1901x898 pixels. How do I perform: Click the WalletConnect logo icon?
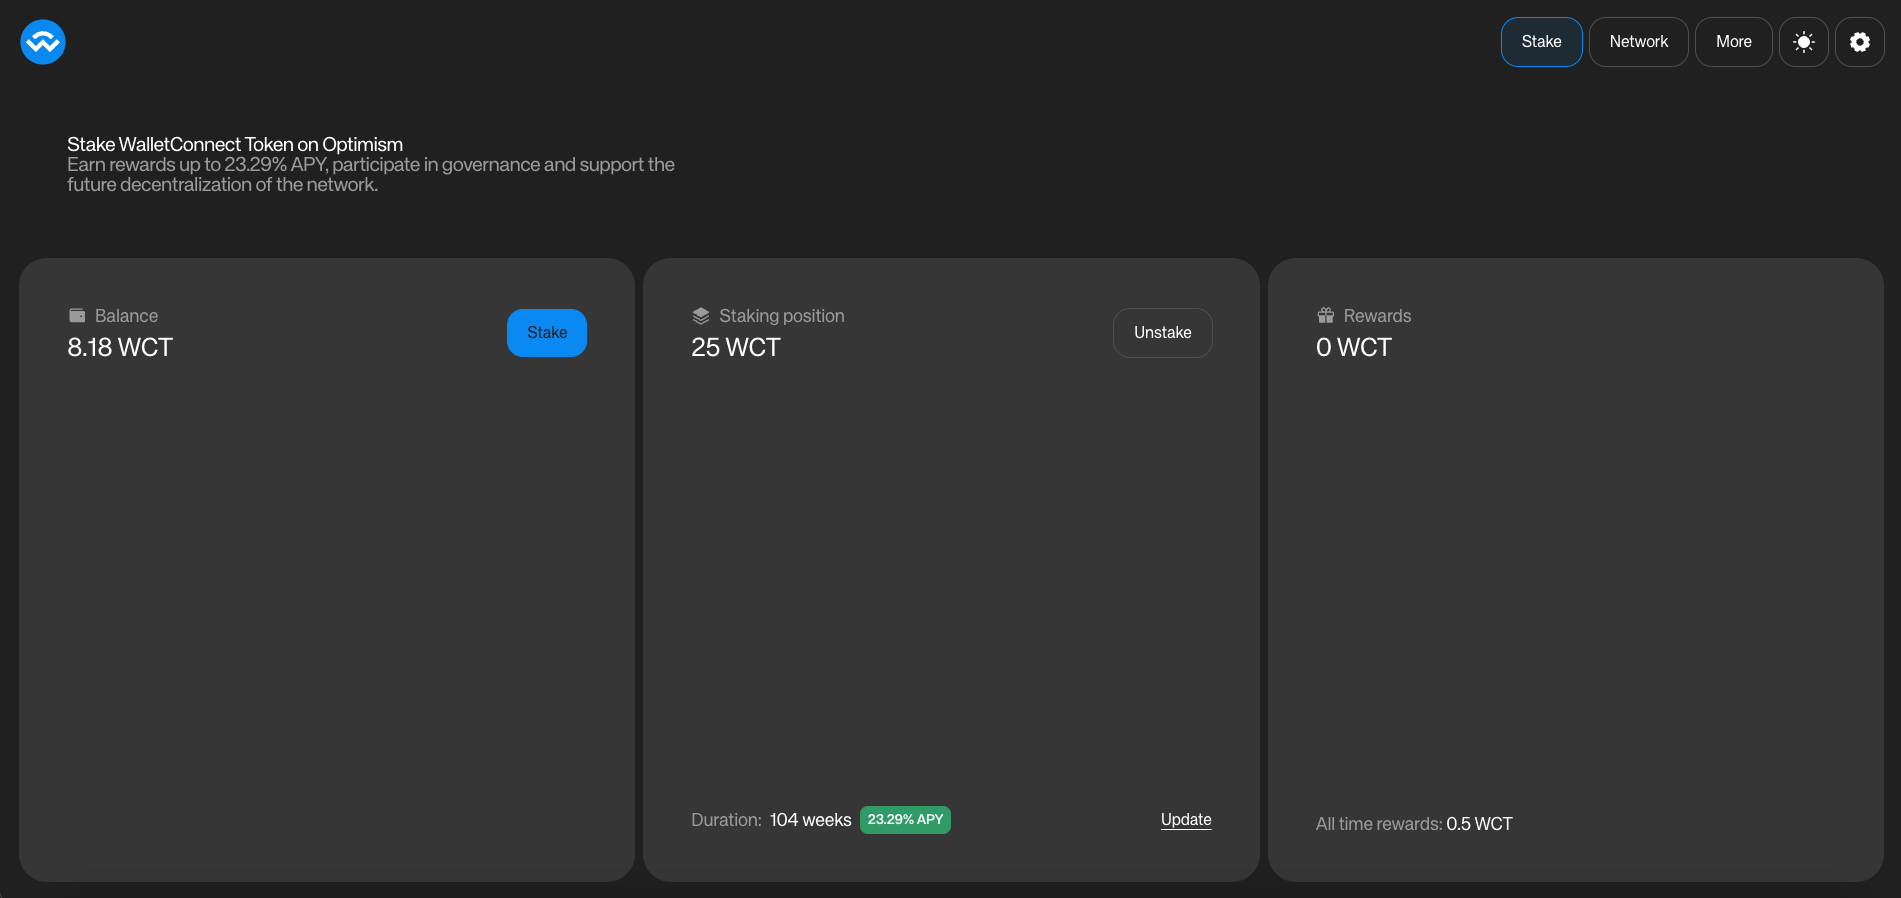pos(43,42)
